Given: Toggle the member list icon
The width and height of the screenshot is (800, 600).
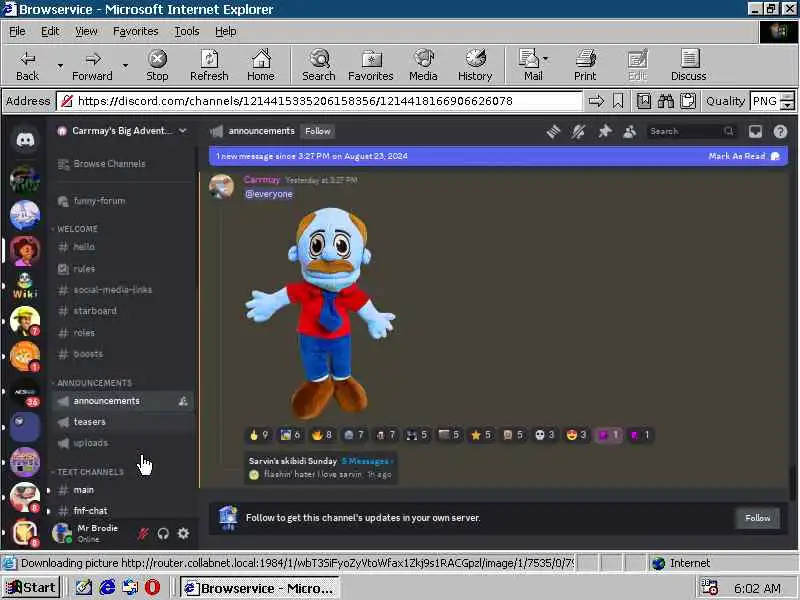Looking at the screenshot, I should click(630, 131).
